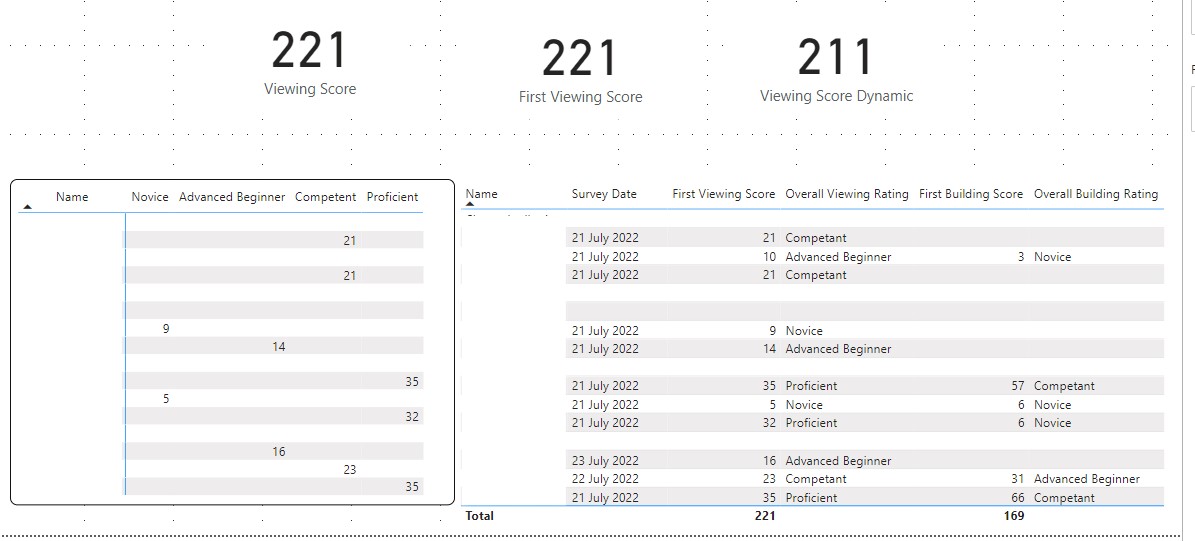1195x541 pixels.
Task: Click the Overall Viewing Rating column header
Action: pos(847,194)
